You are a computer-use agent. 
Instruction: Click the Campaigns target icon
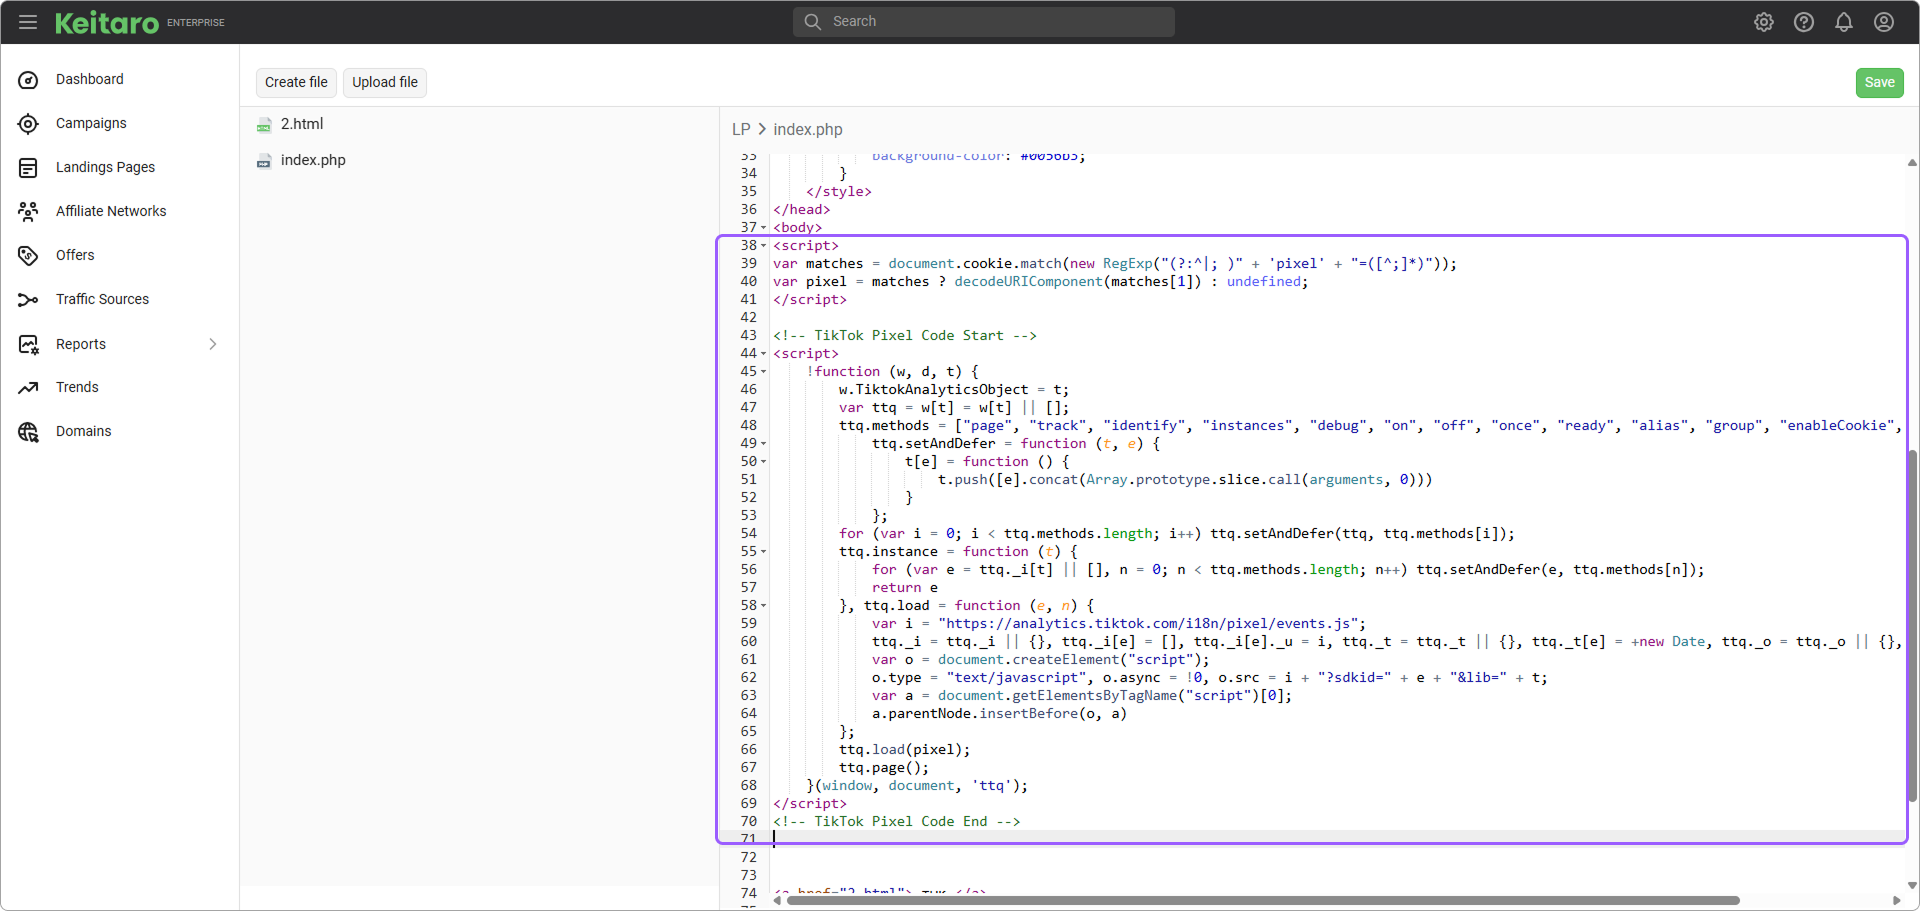(28, 124)
